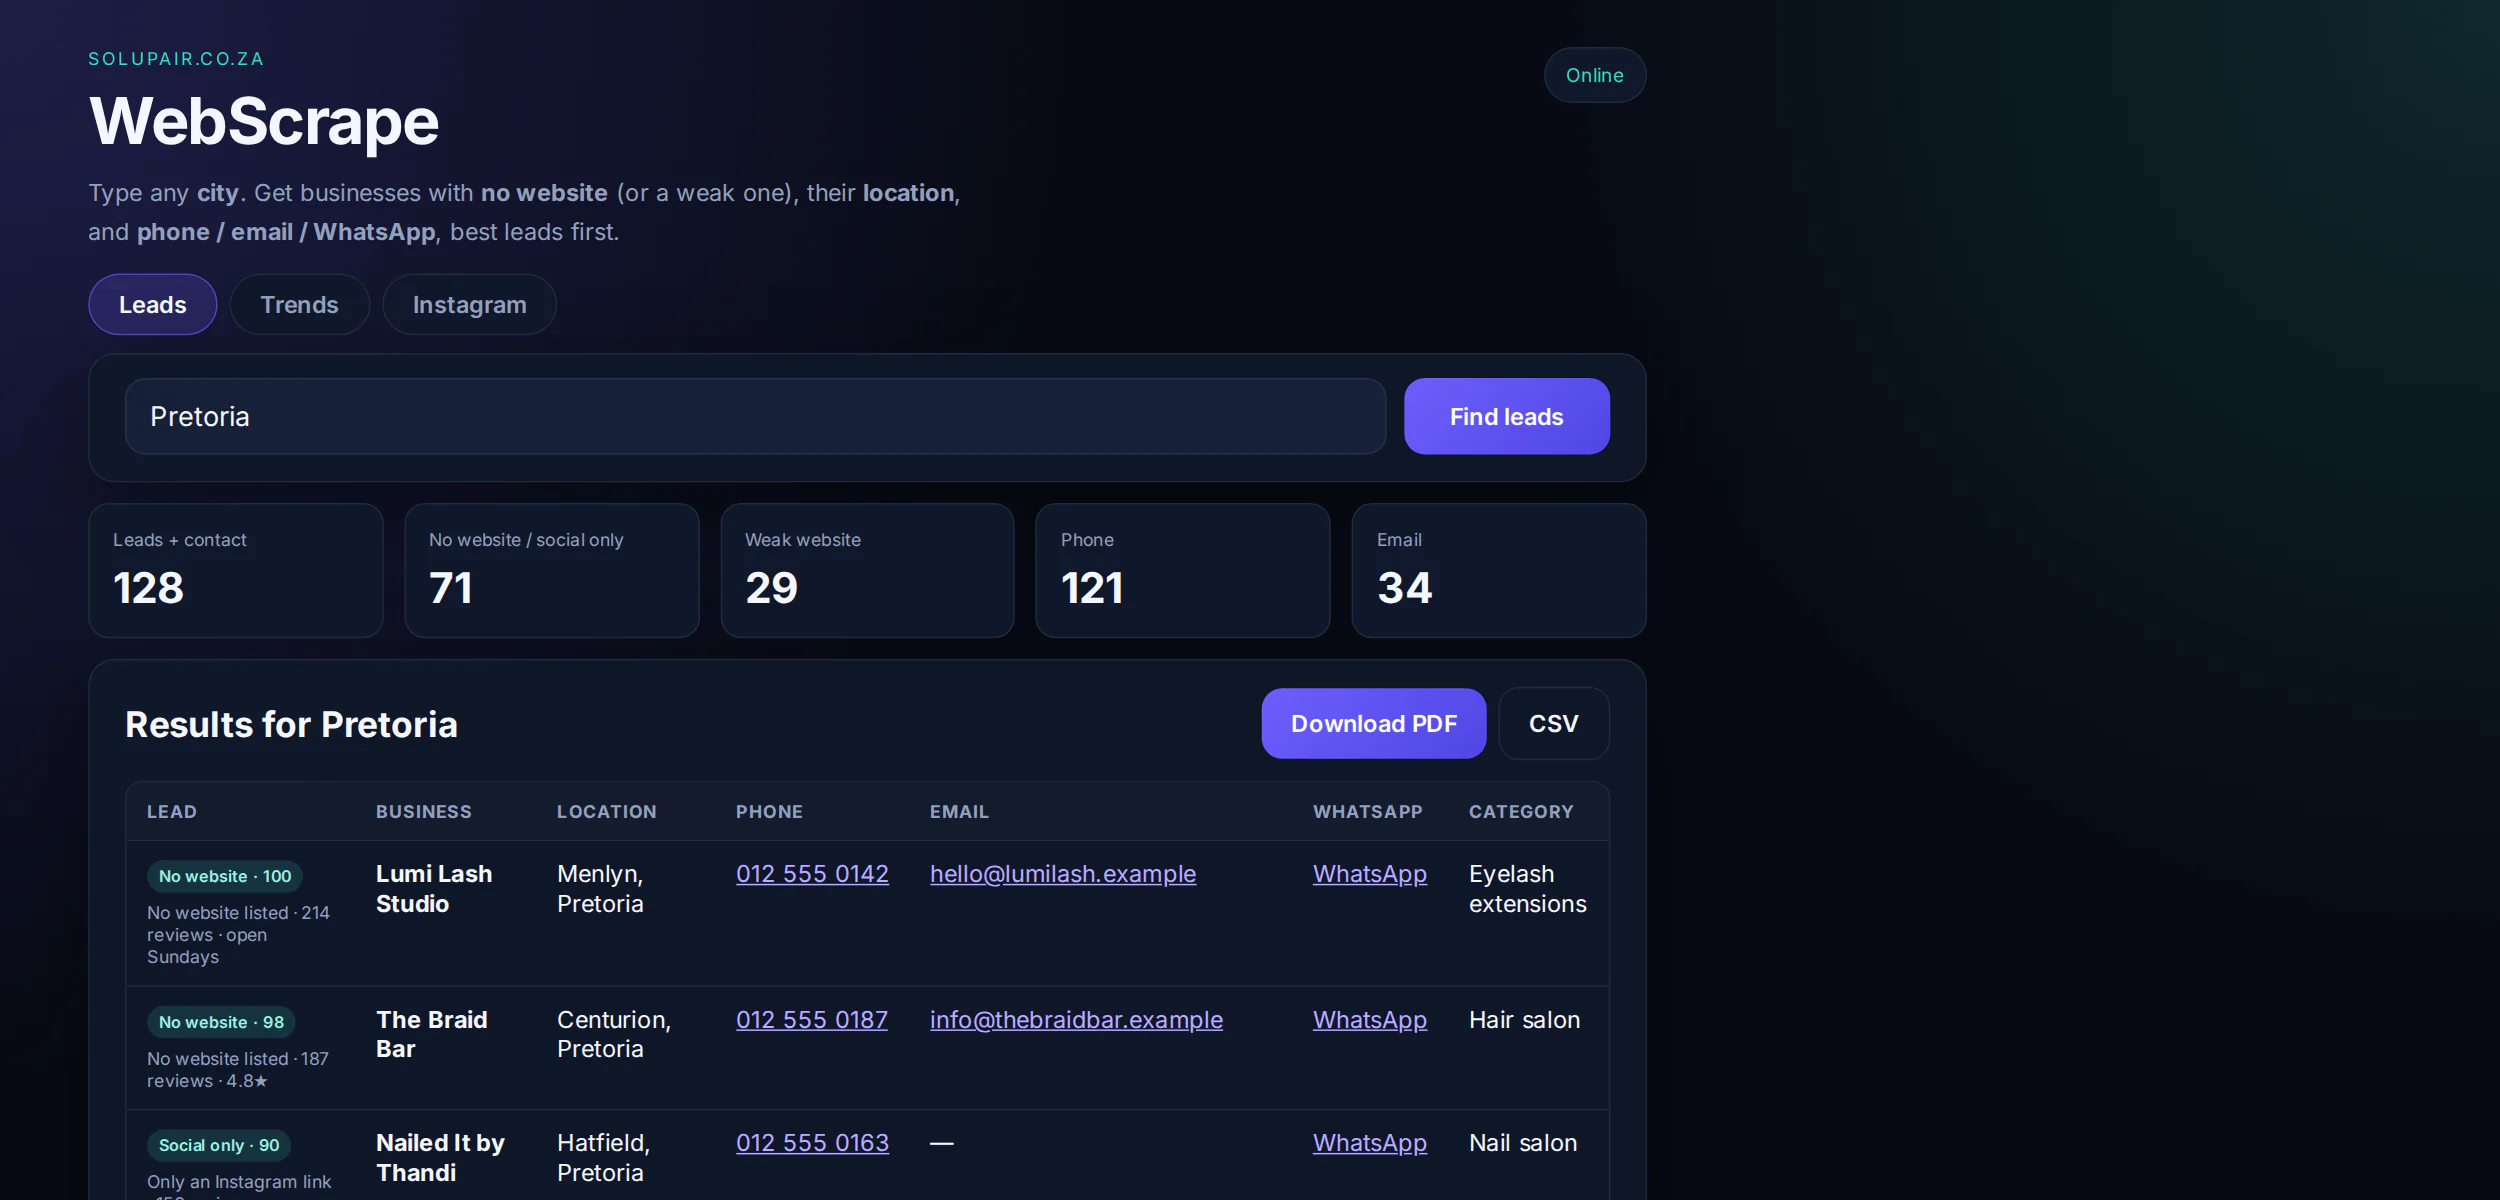Click the Find leads button
This screenshot has width=2500, height=1200.
click(x=1506, y=416)
